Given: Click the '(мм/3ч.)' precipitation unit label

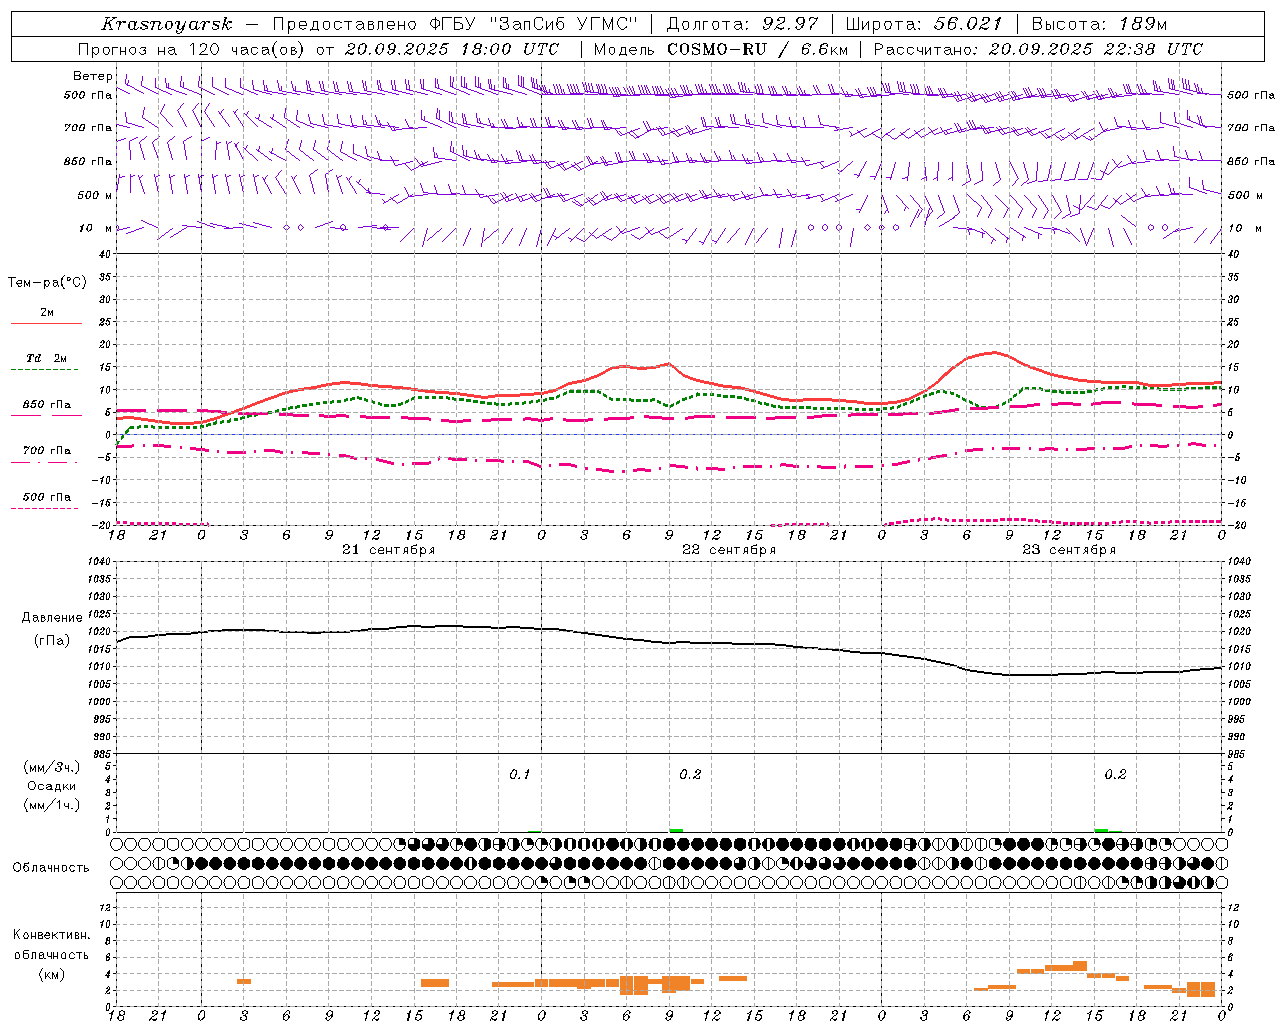Looking at the screenshot, I should tap(52, 768).
